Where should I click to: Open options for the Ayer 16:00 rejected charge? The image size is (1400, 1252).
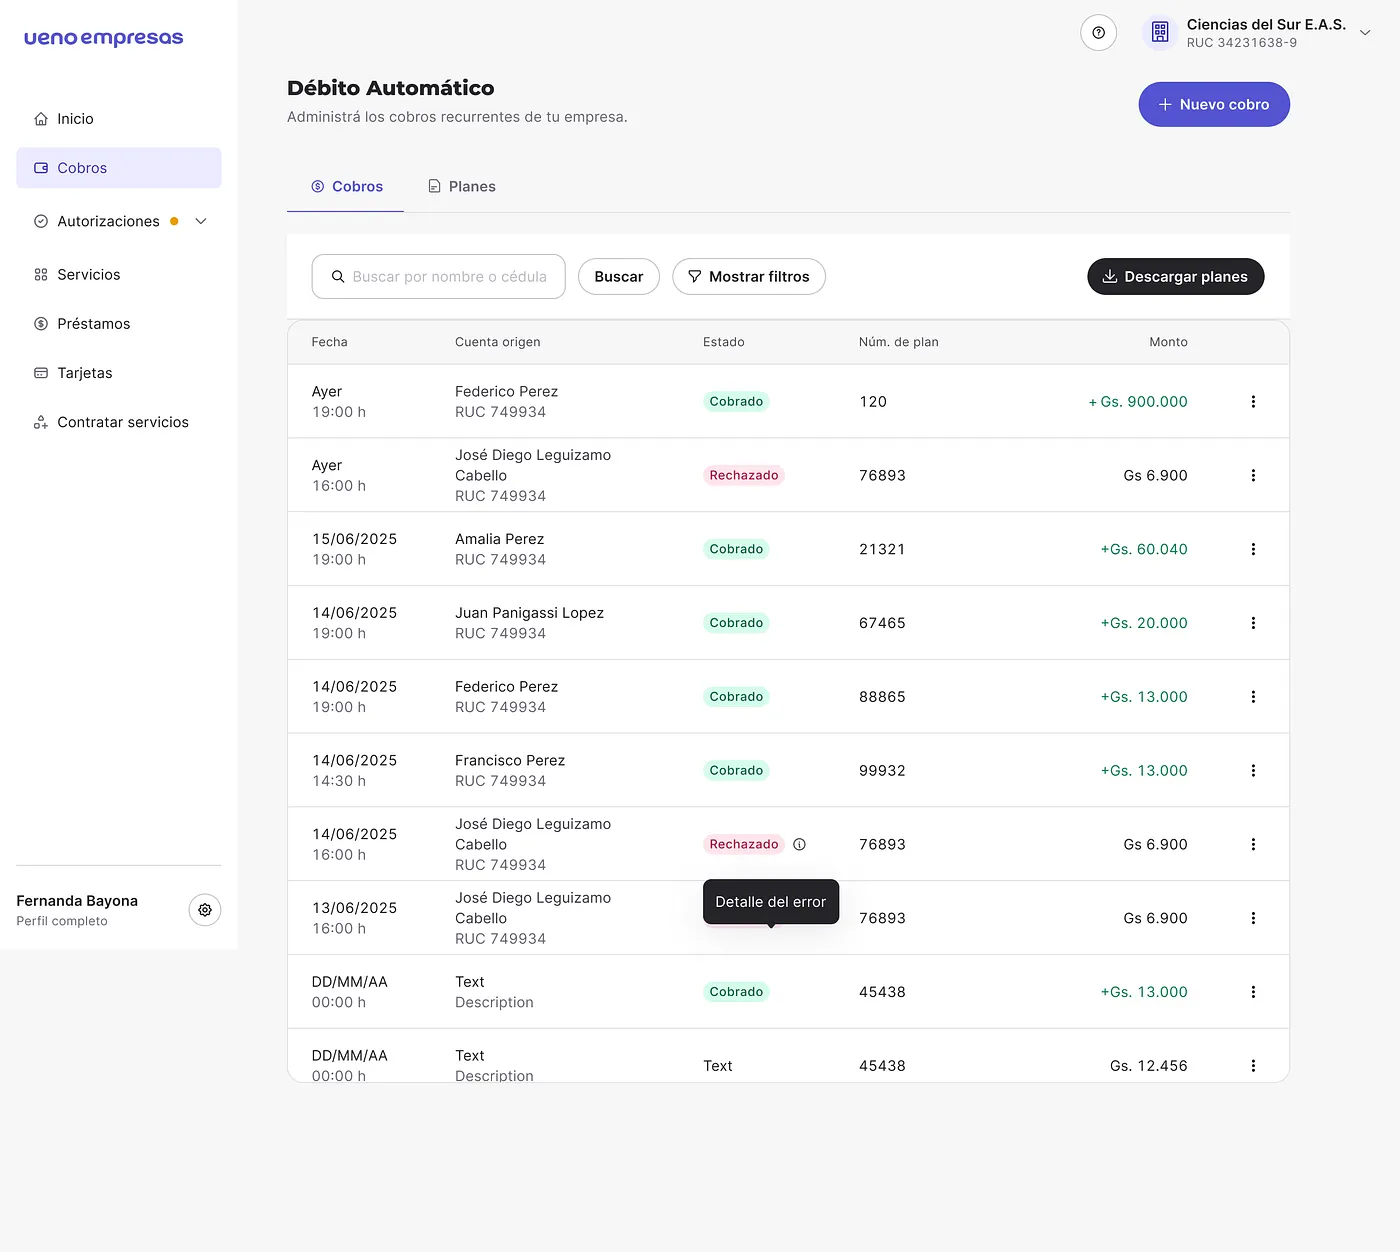click(1253, 476)
